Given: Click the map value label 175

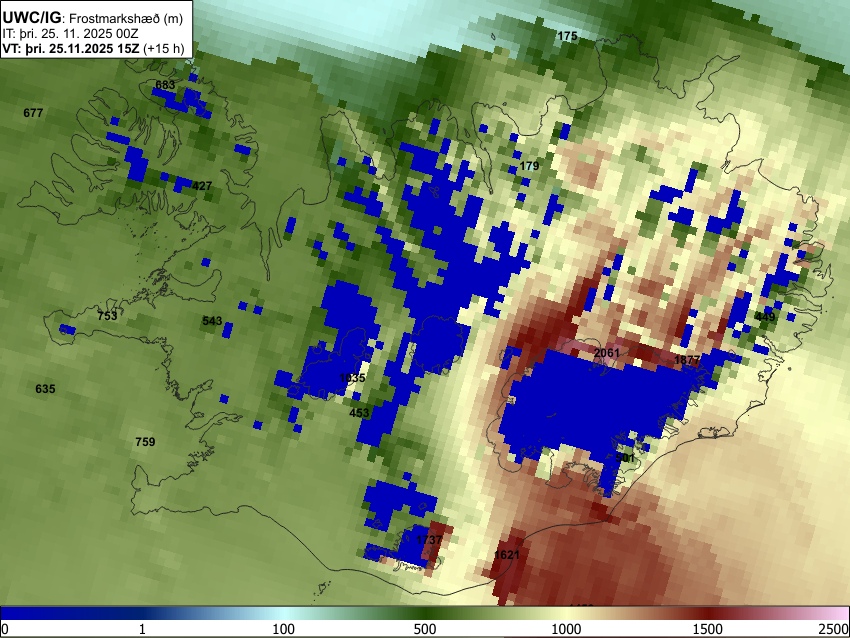Looking at the screenshot, I should pyautogui.click(x=568, y=36).
